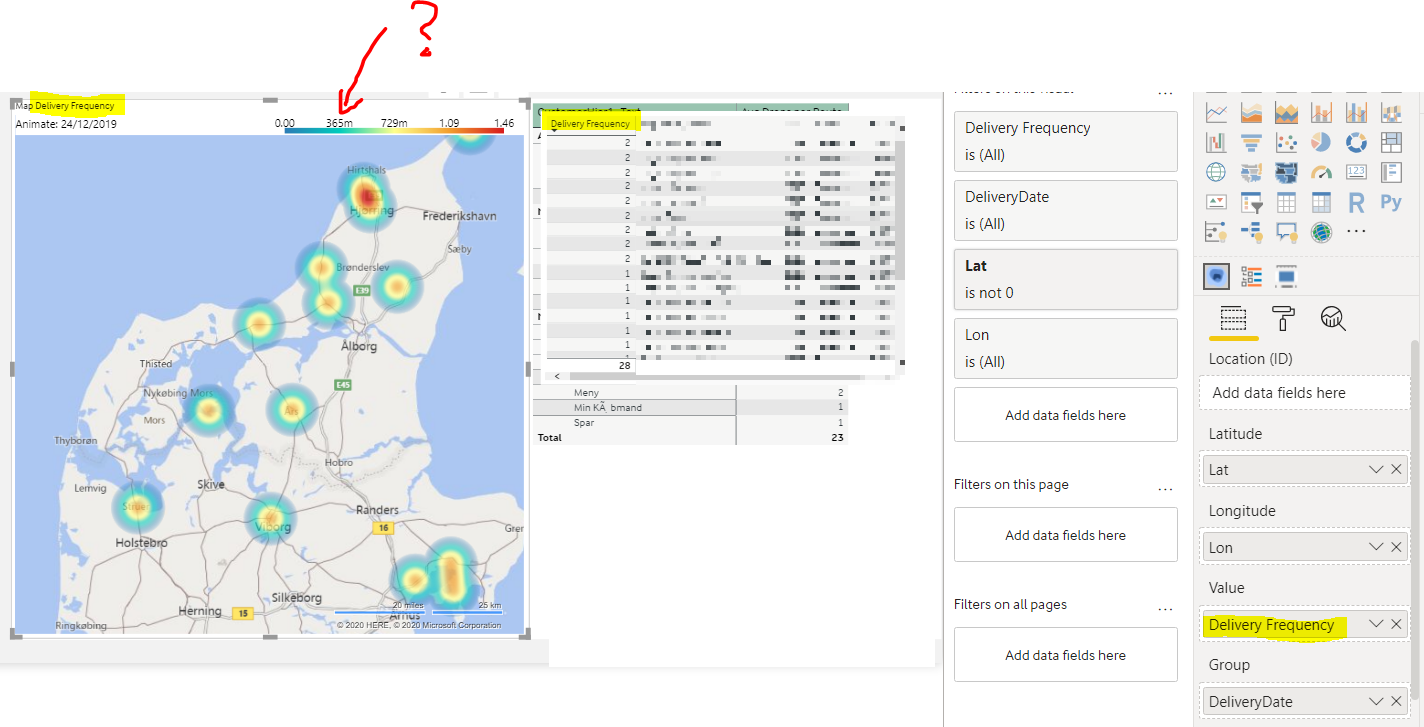Select the Slicer visual
Image resolution: width=1424 pixels, height=727 pixels.
[1251, 203]
